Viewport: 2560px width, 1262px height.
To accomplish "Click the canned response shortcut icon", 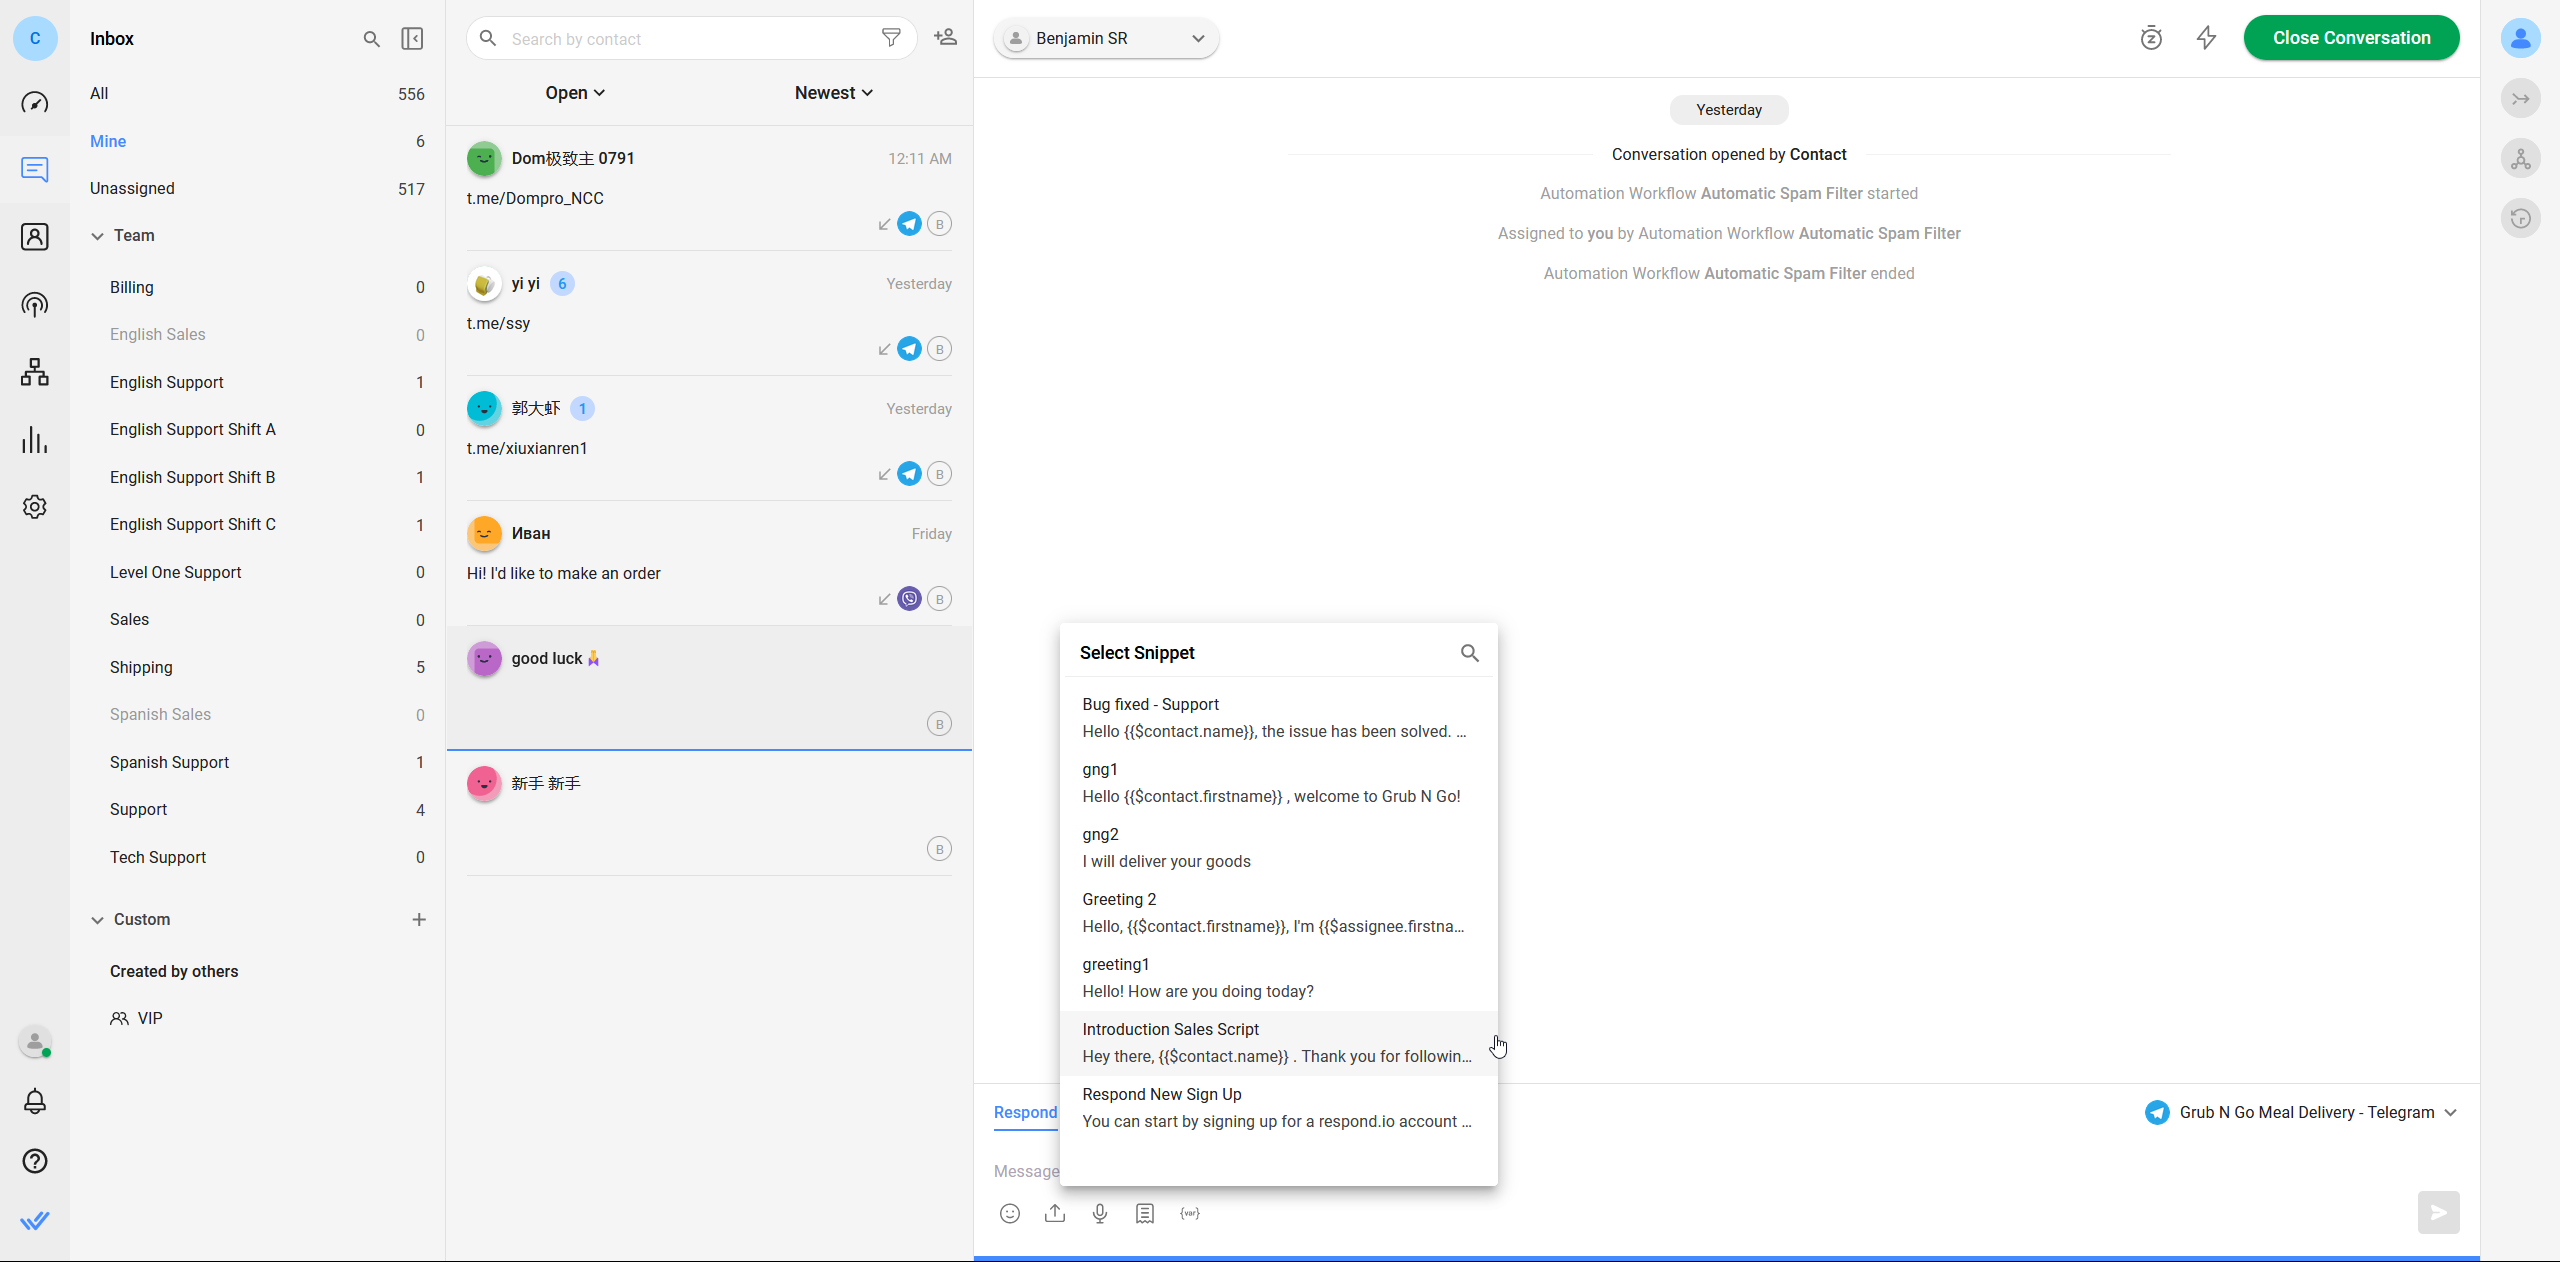I will pos(1144,1213).
